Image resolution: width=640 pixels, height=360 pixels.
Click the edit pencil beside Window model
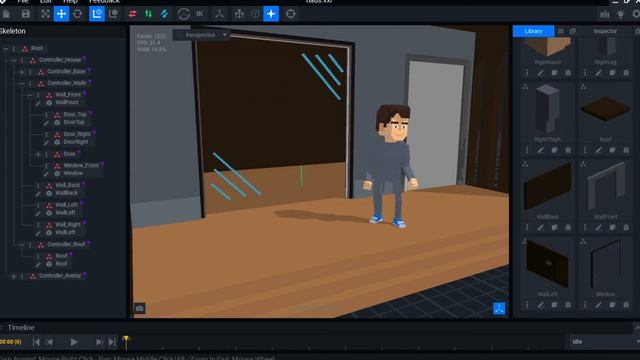pos(46,174)
